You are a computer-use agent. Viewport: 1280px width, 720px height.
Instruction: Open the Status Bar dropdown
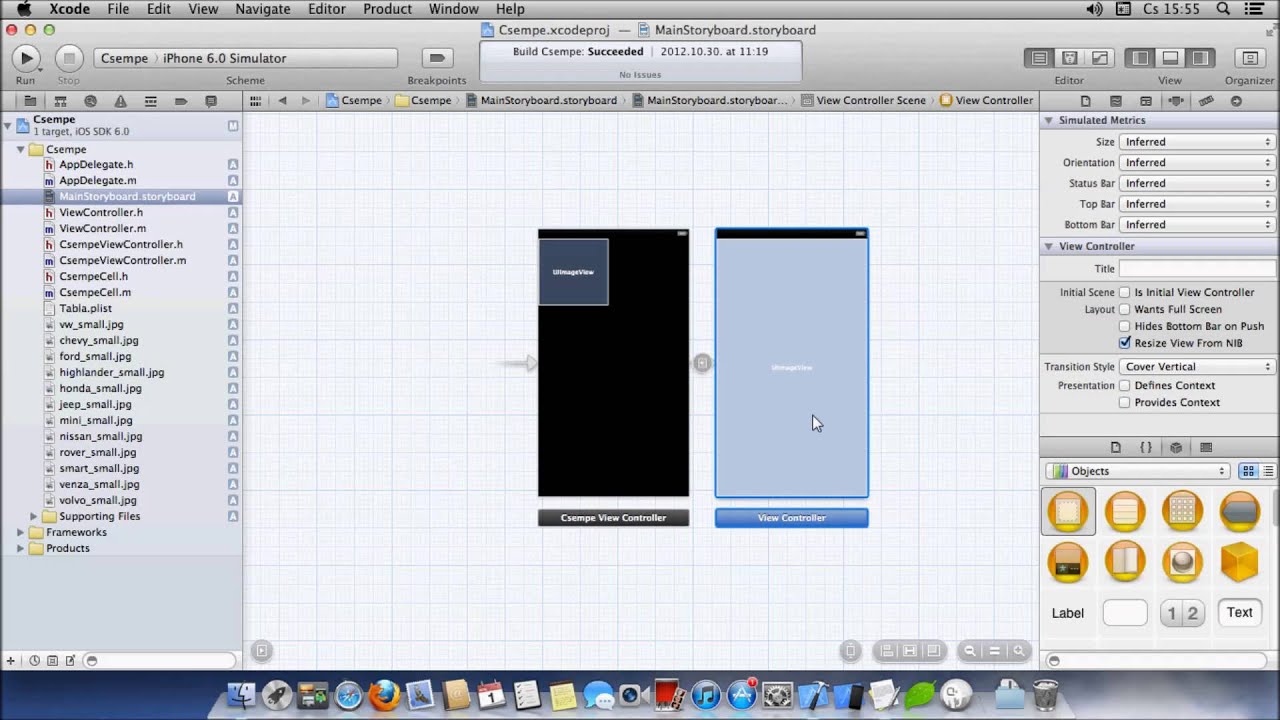coord(1196,184)
